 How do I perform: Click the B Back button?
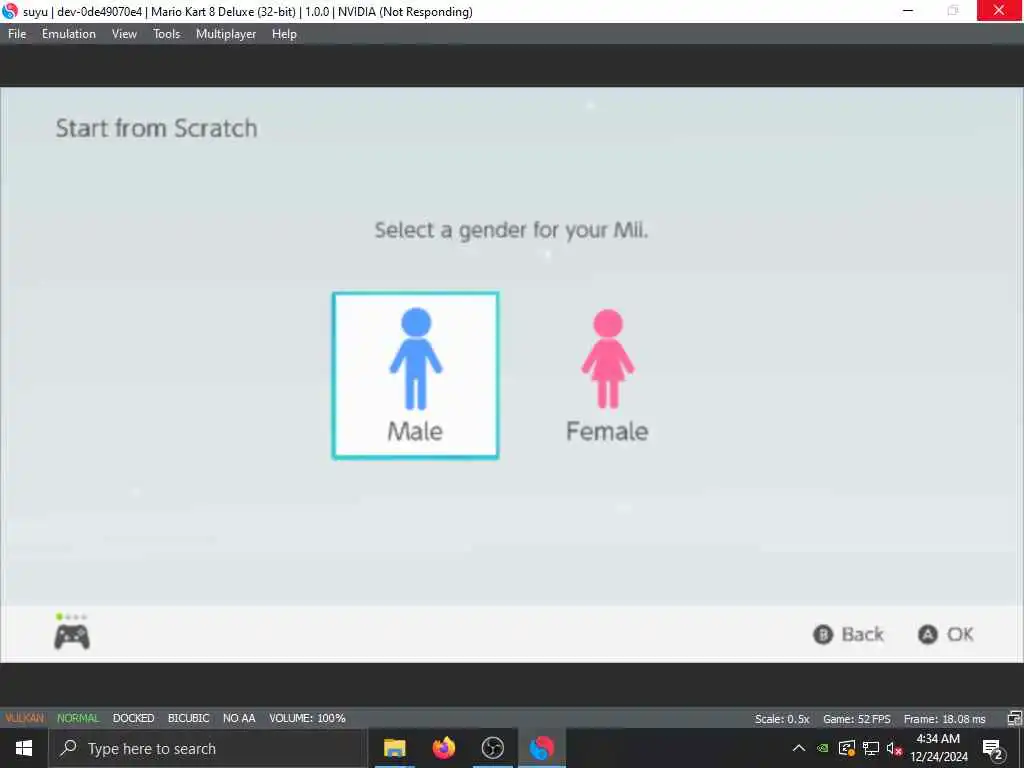click(848, 634)
